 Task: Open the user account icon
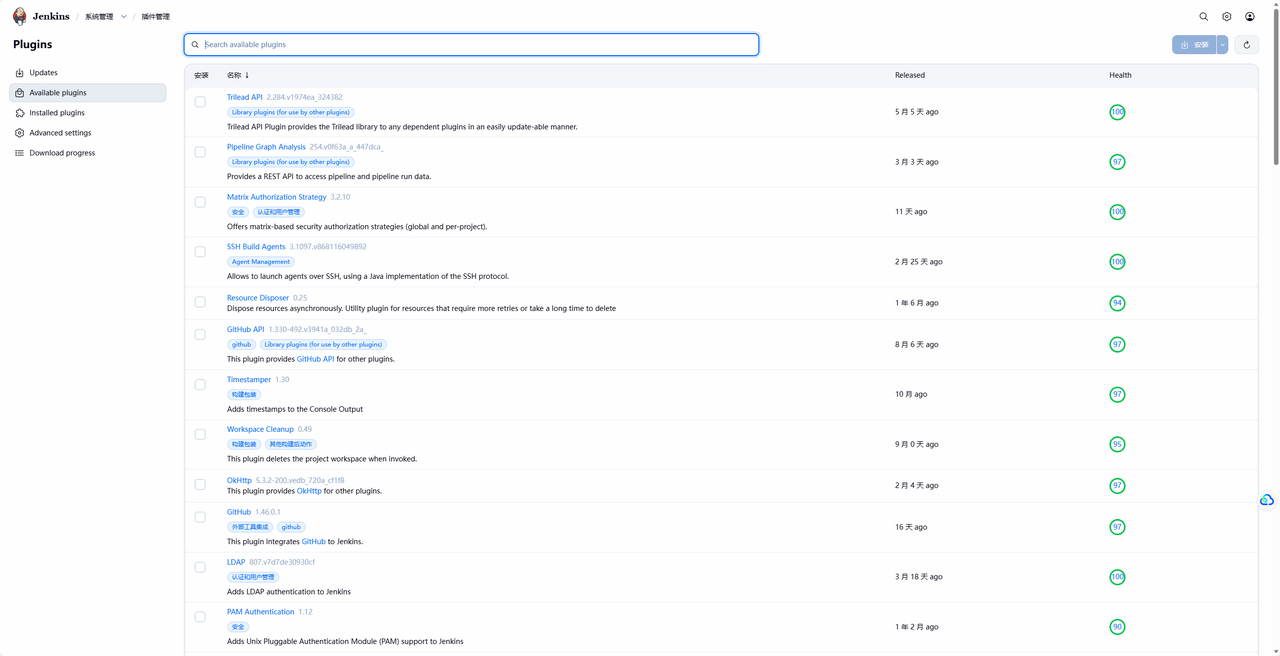(1250, 16)
